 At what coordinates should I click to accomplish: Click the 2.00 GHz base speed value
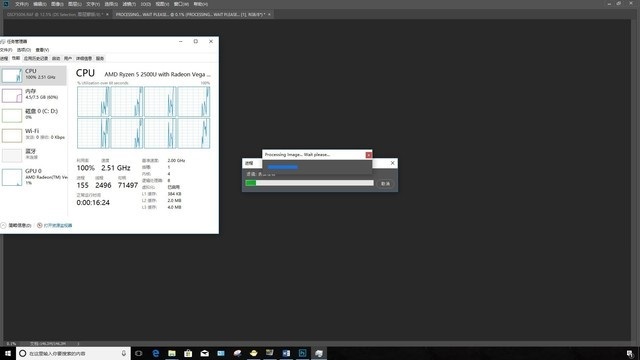tap(176, 160)
